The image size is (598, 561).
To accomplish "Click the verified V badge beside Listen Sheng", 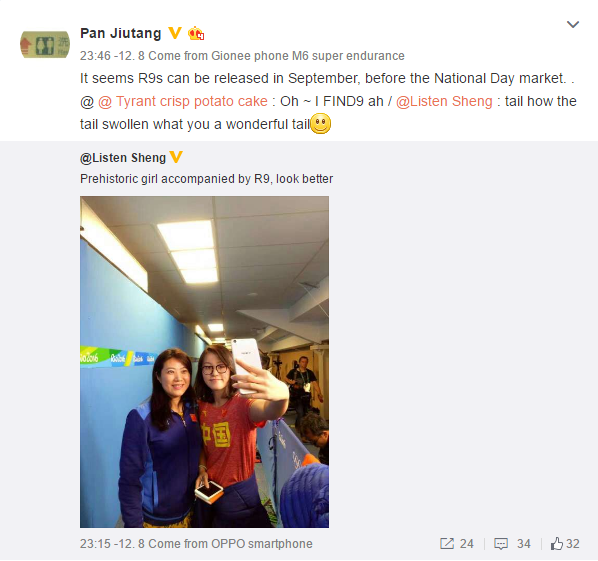I will (x=176, y=157).
